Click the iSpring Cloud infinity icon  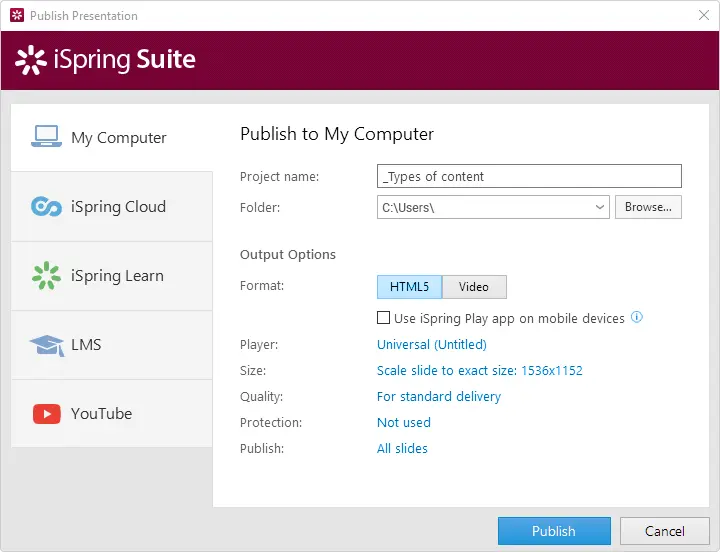[x=46, y=206]
